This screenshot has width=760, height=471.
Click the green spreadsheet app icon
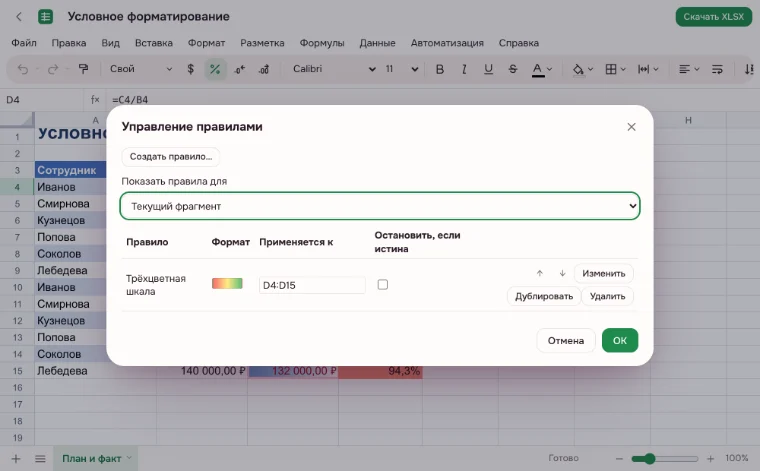[45, 17]
